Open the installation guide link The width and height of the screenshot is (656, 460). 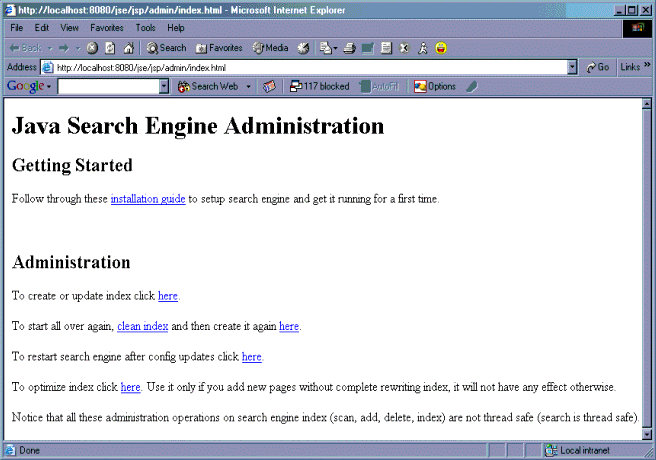point(148,199)
